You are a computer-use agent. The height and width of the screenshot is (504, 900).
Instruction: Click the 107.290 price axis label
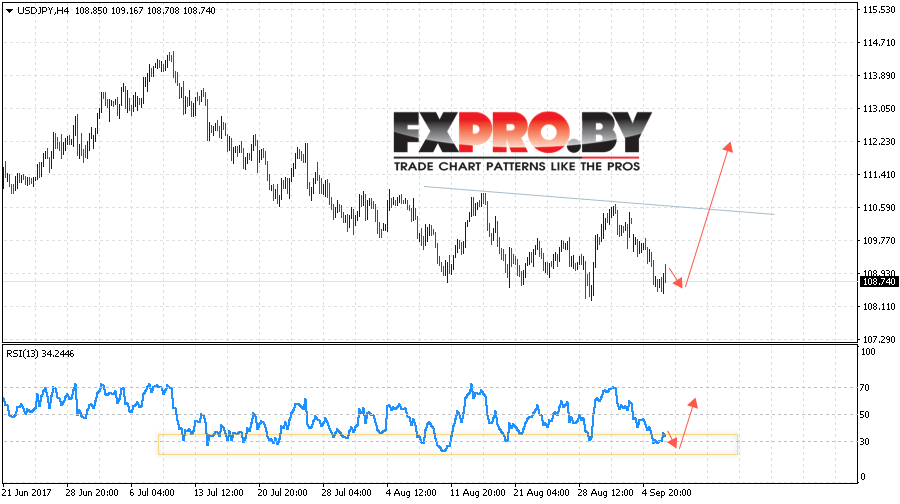pos(879,340)
